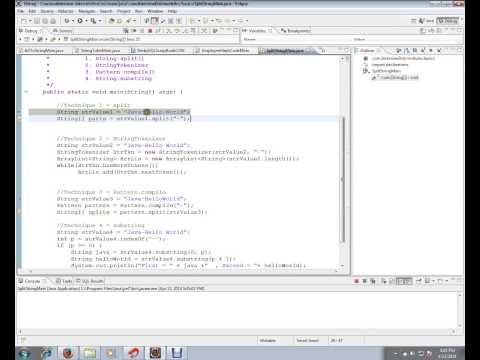
Task: Switch to the Debug perspective button
Action: pyautogui.click(x=448, y=21)
